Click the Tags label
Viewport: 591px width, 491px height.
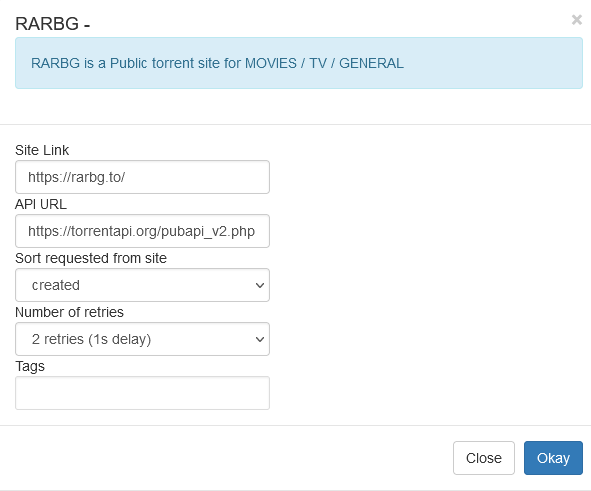pyautogui.click(x=30, y=366)
